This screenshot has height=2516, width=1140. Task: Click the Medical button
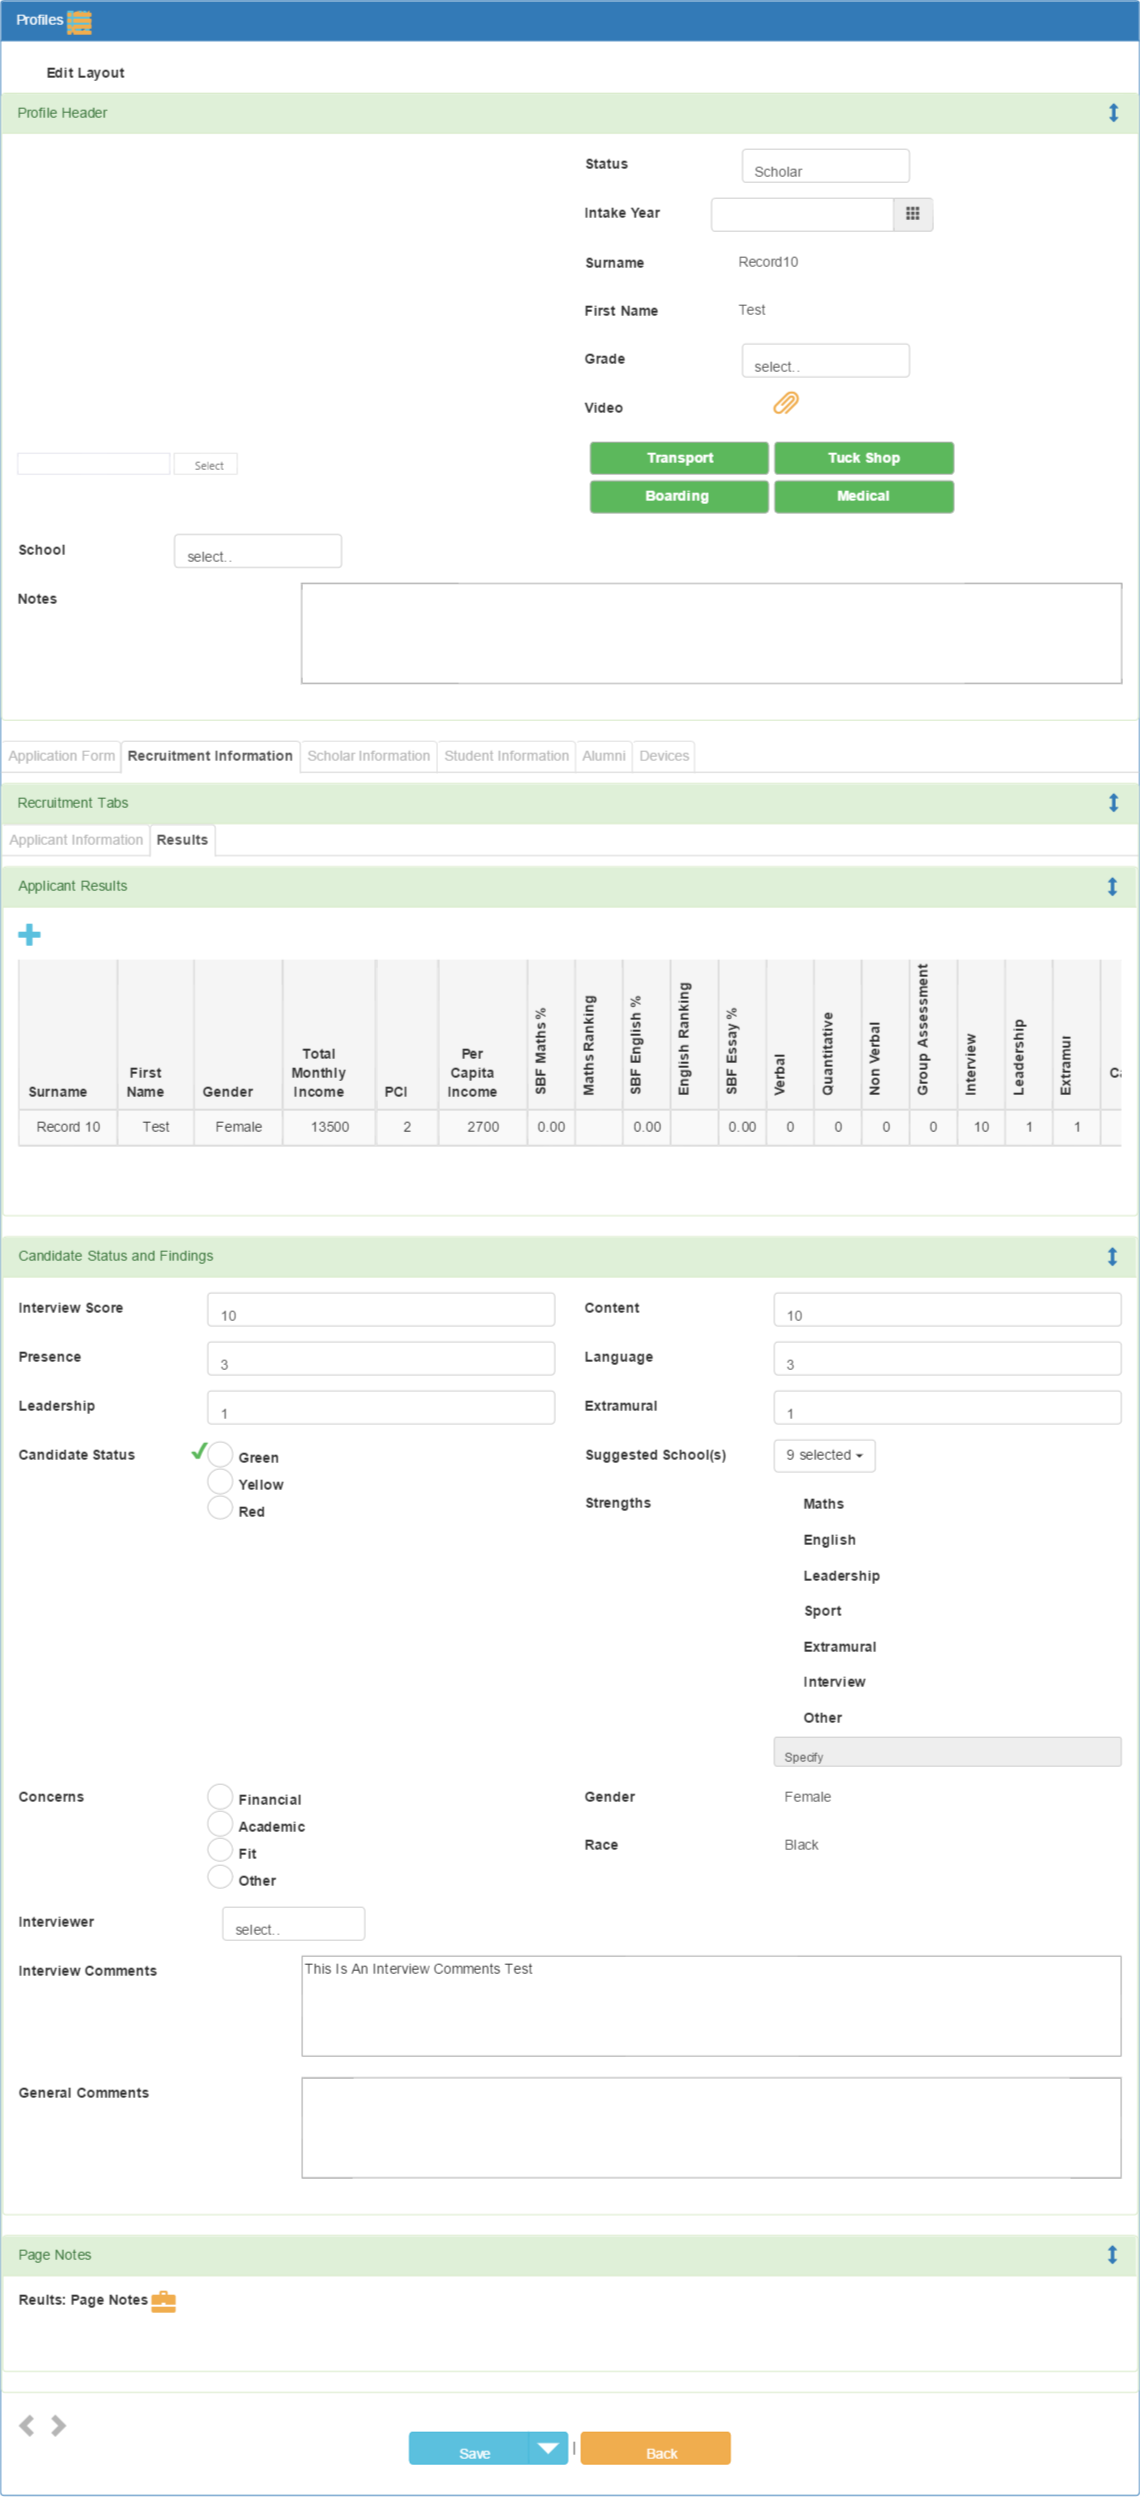click(x=864, y=497)
